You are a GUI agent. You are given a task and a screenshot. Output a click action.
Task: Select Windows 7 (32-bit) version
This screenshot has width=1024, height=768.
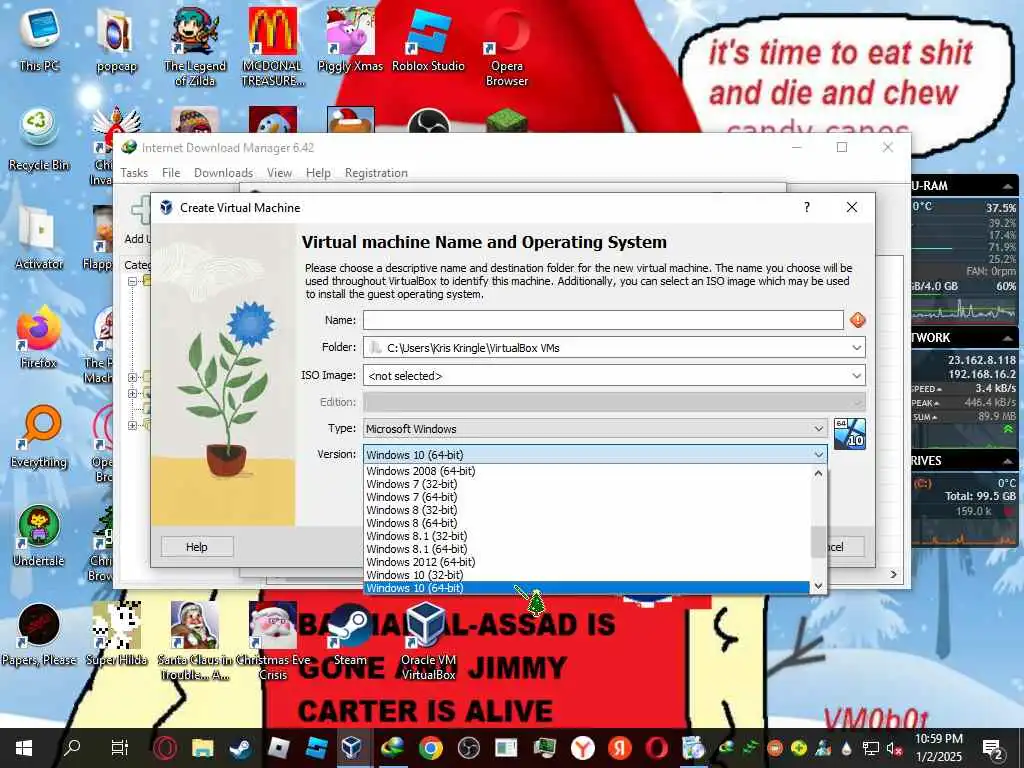click(x=586, y=484)
